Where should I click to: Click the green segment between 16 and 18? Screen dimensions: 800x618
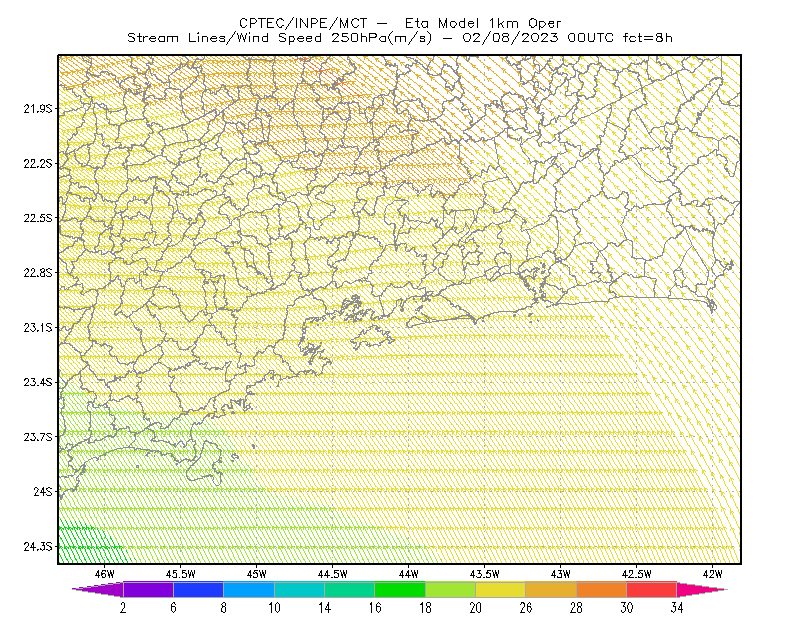pyautogui.click(x=400, y=589)
